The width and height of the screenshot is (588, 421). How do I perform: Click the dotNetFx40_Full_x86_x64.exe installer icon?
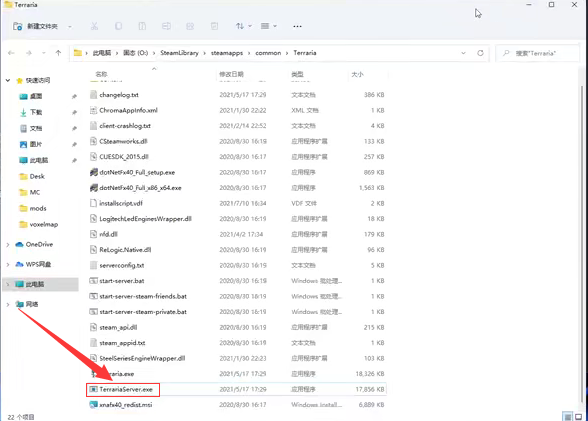(94, 188)
